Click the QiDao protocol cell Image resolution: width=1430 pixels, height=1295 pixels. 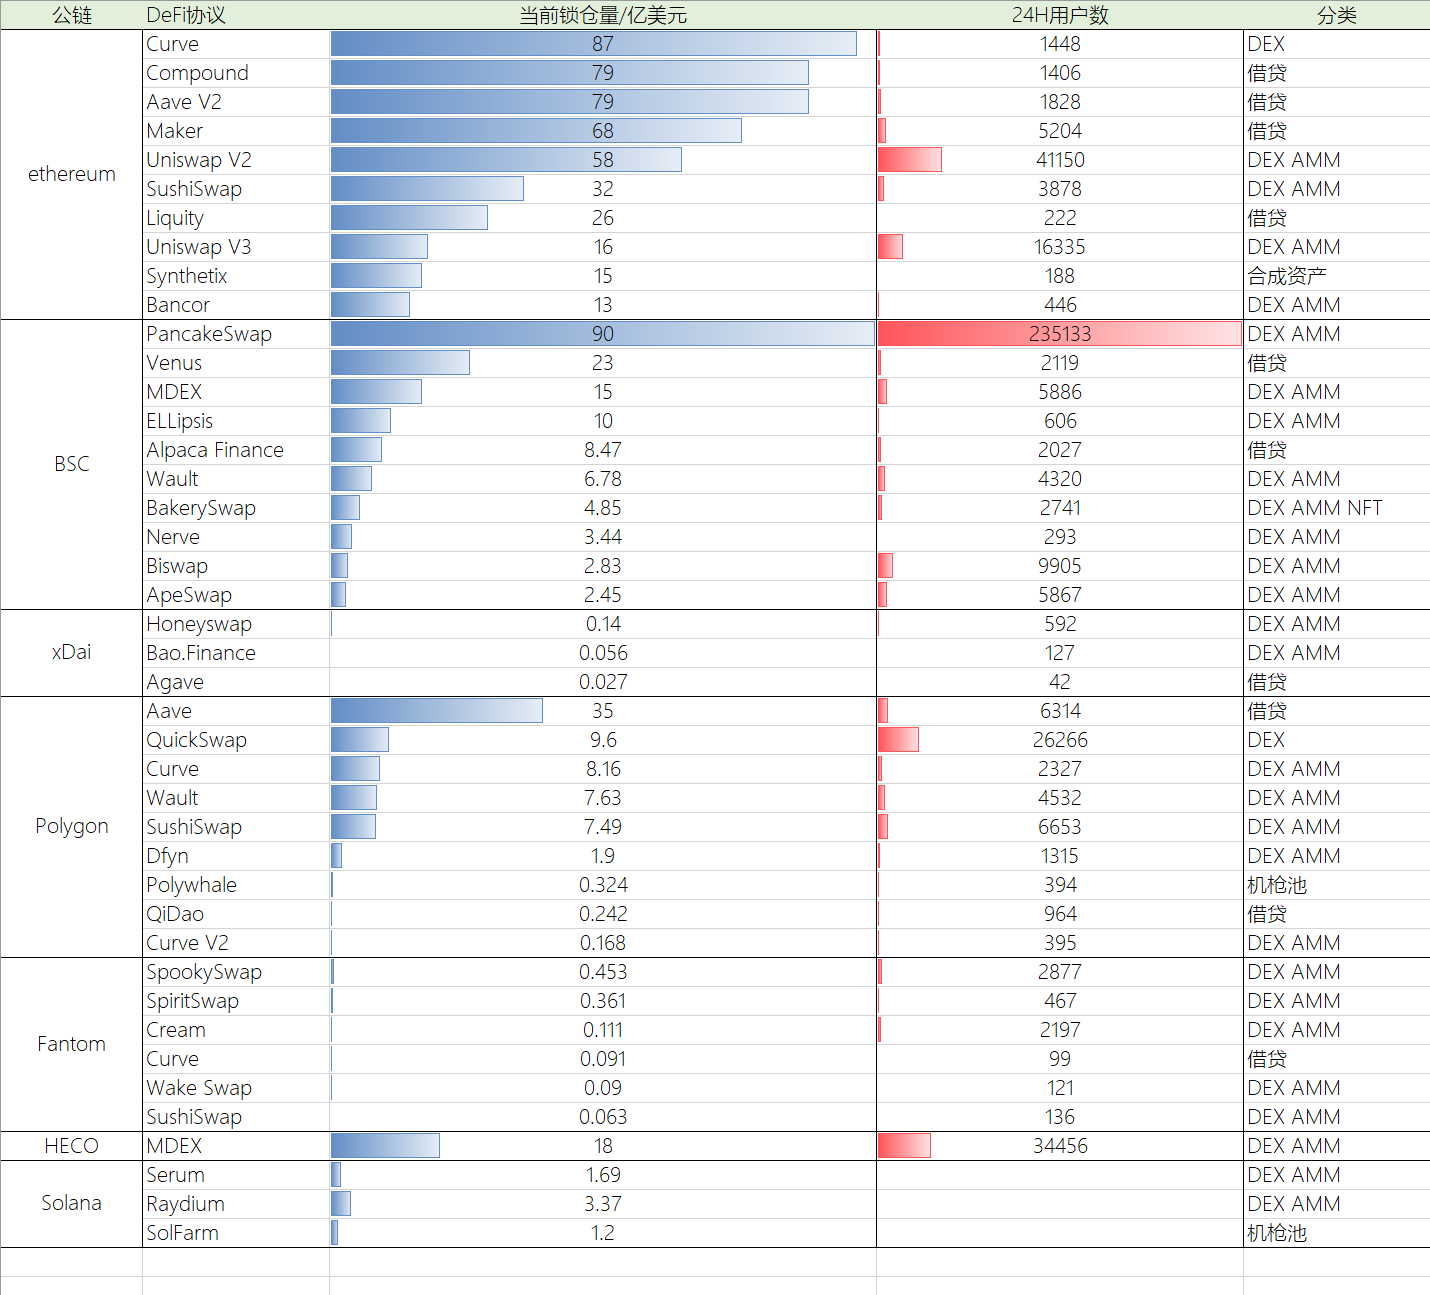[236, 914]
